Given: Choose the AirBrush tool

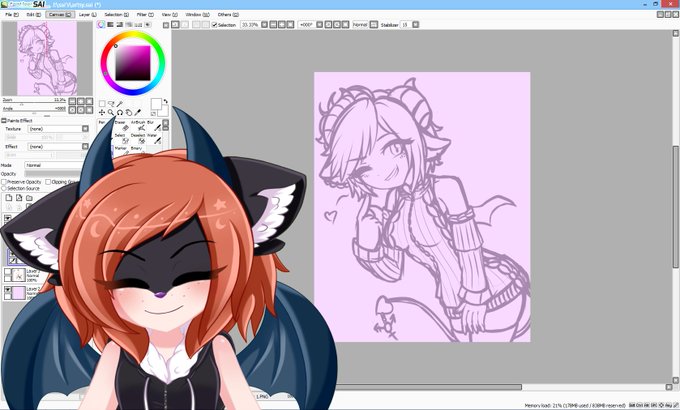Looking at the screenshot, I should pyautogui.click(x=138, y=126).
